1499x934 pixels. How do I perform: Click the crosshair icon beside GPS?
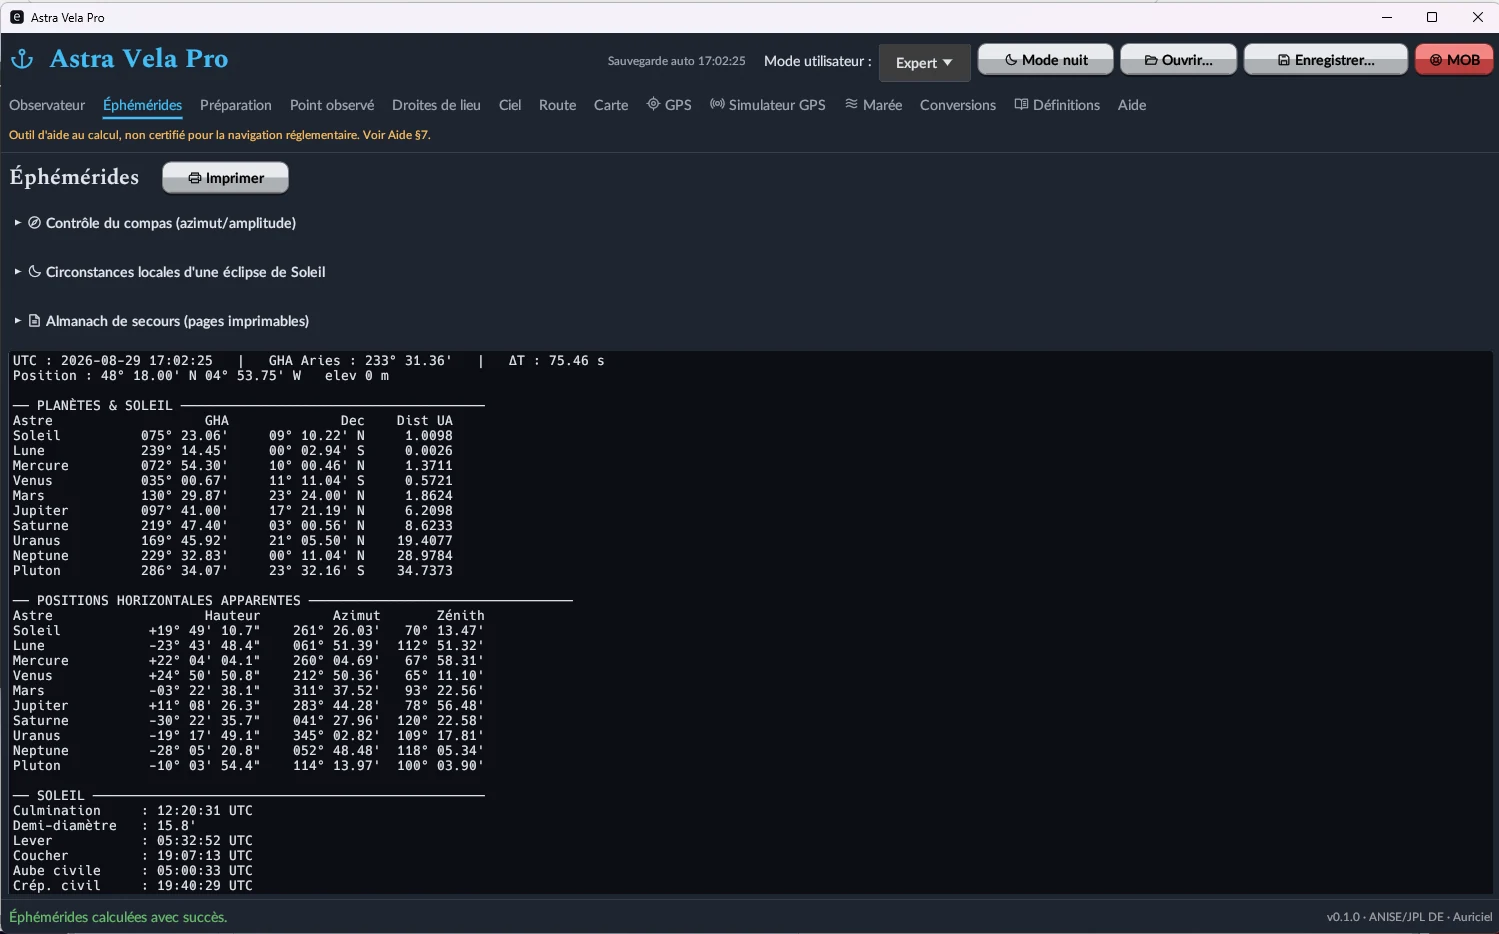click(x=653, y=104)
